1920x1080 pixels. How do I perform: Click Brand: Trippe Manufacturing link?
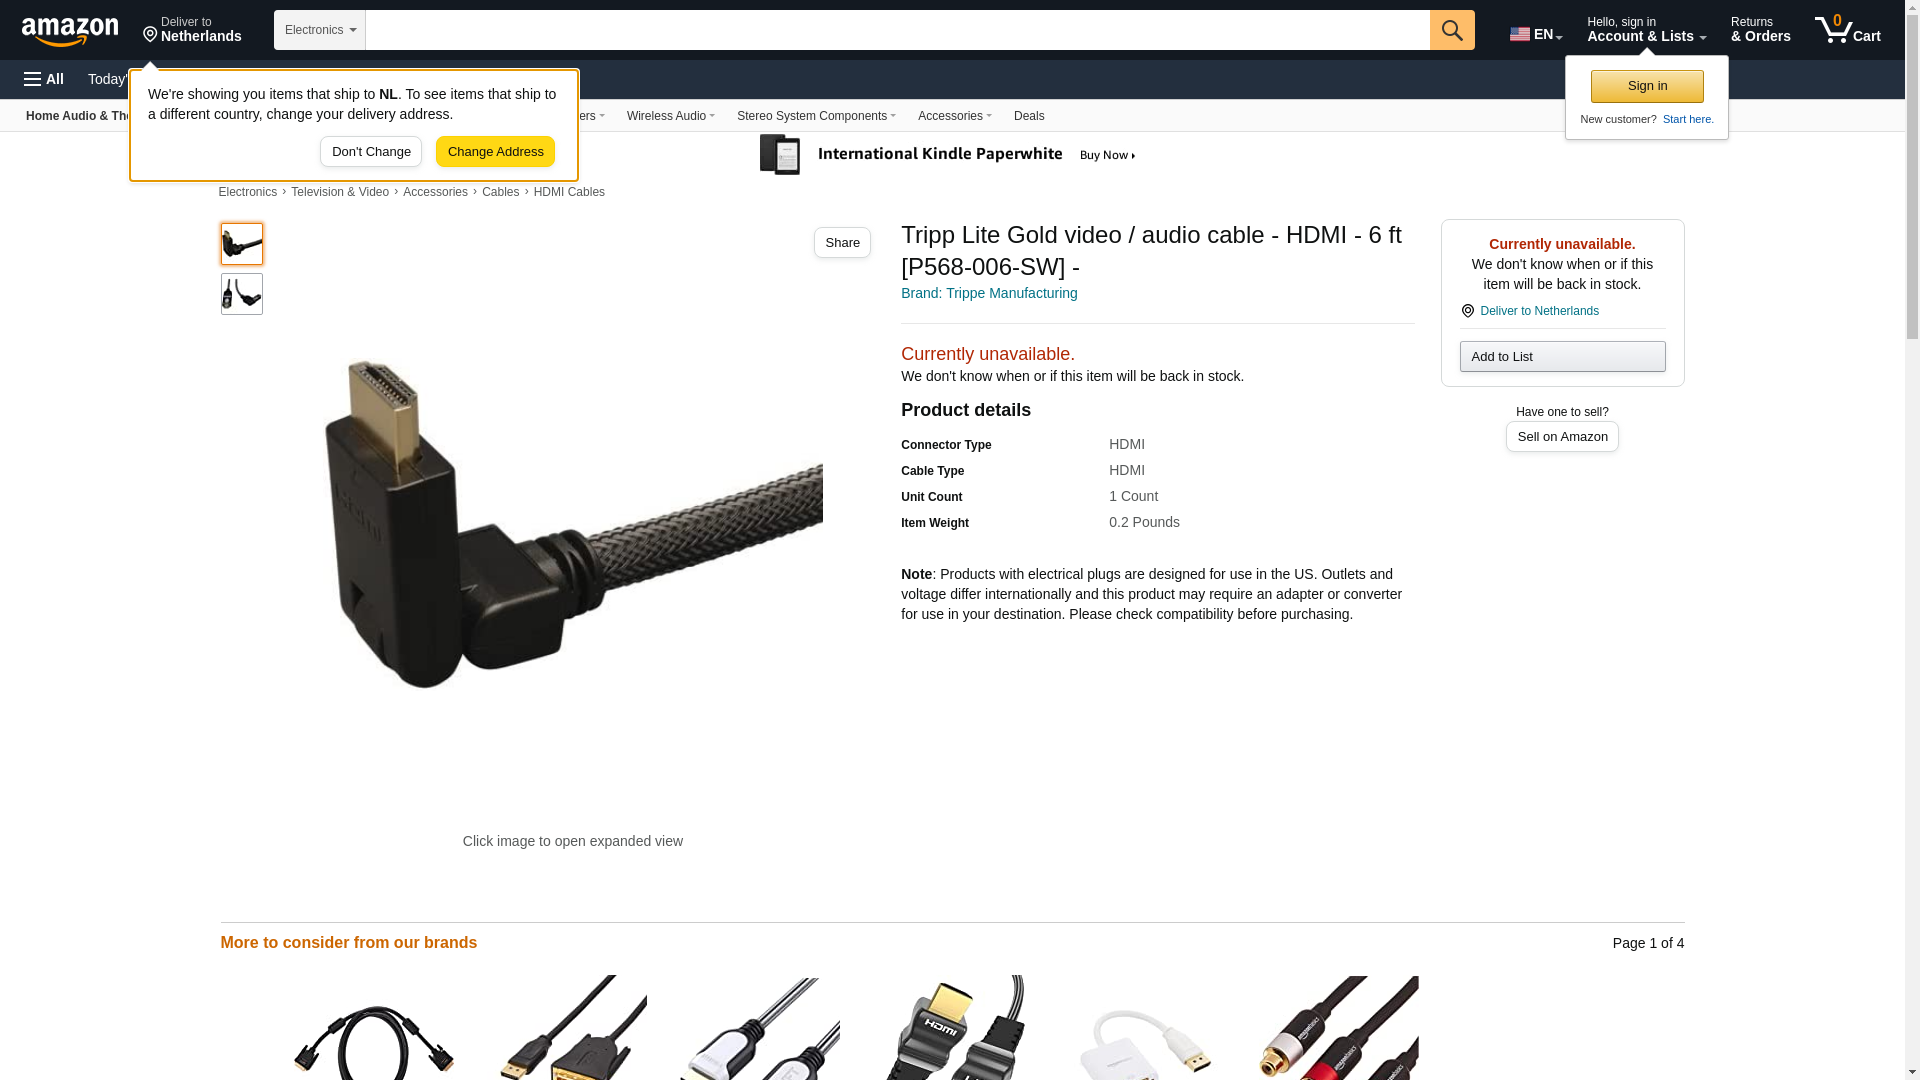click(x=989, y=293)
